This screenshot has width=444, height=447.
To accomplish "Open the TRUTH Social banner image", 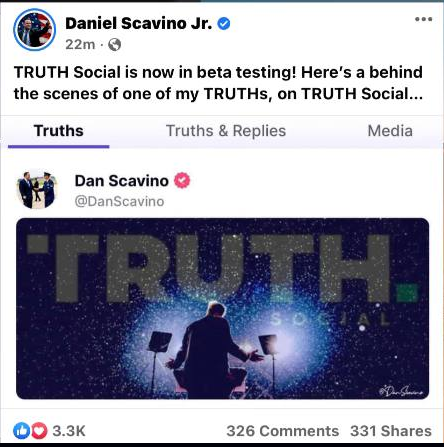I will click(x=222, y=308).
